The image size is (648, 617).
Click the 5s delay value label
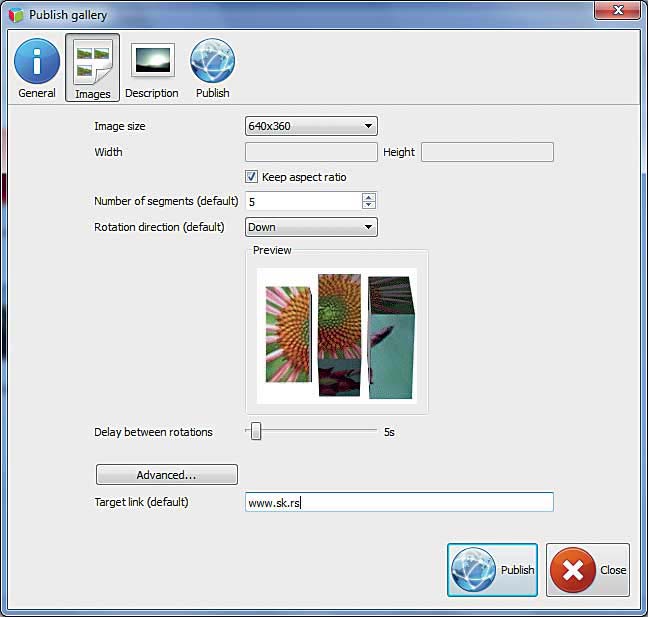point(389,432)
